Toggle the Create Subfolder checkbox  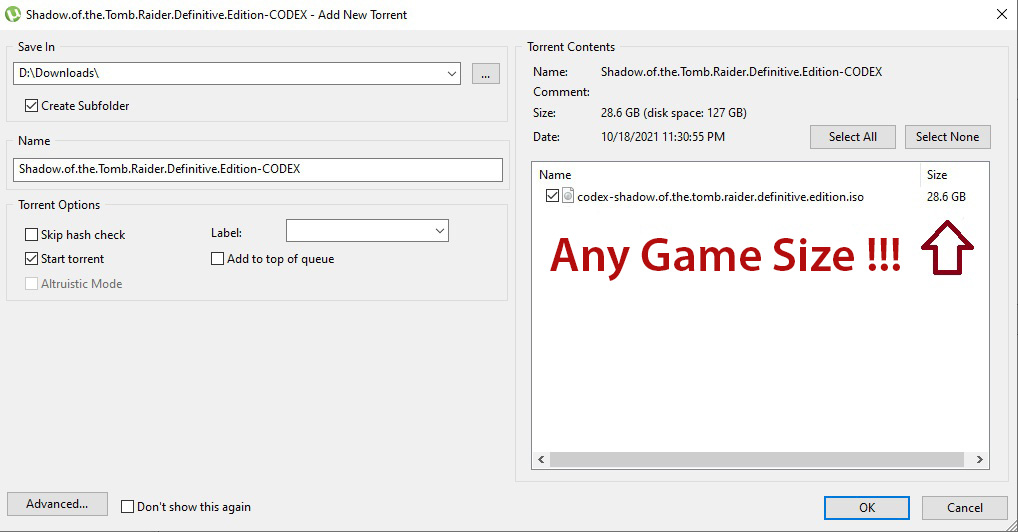tap(31, 105)
